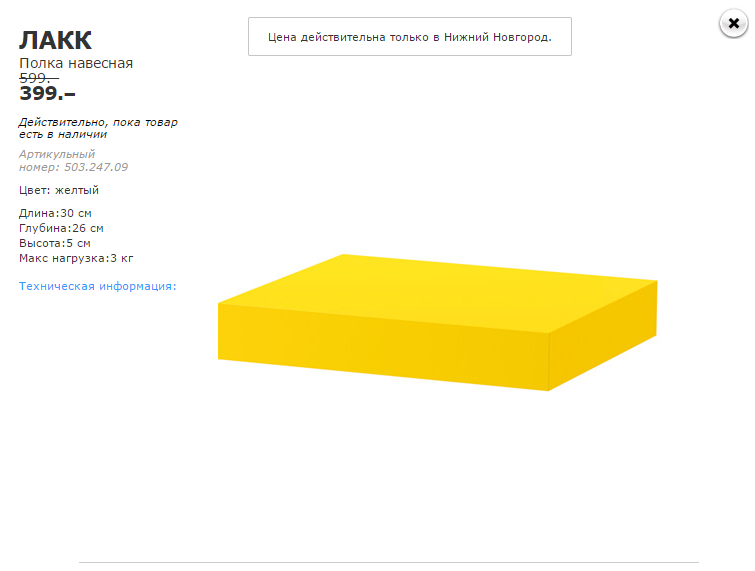Click the Макс нагрузка: 3 кг line
This screenshot has width=755, height=571.
pyautogui.click(x=76, y=258)
